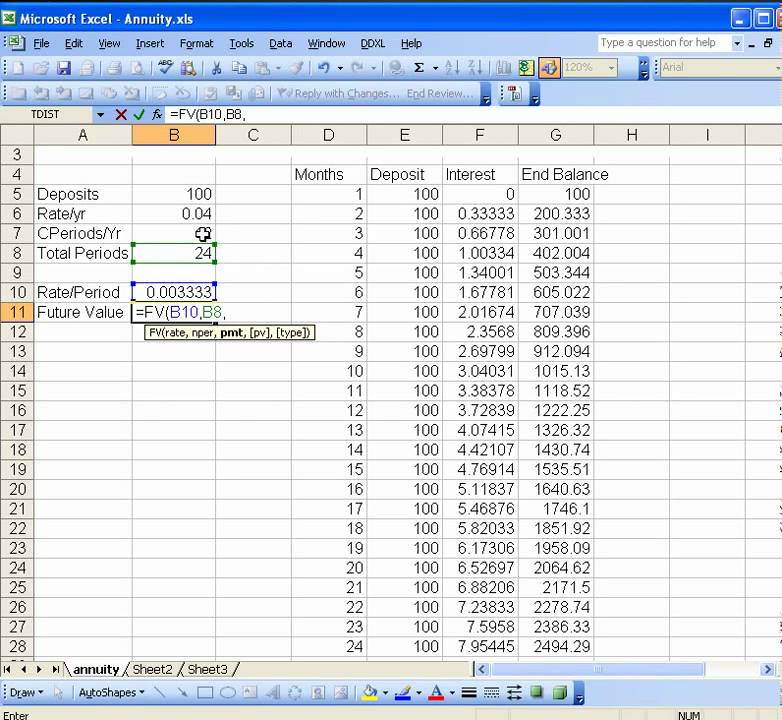Screen dimensions: 782x720
Task: Open the Fill Color dropdown arrow
Action: coord(385,693)
